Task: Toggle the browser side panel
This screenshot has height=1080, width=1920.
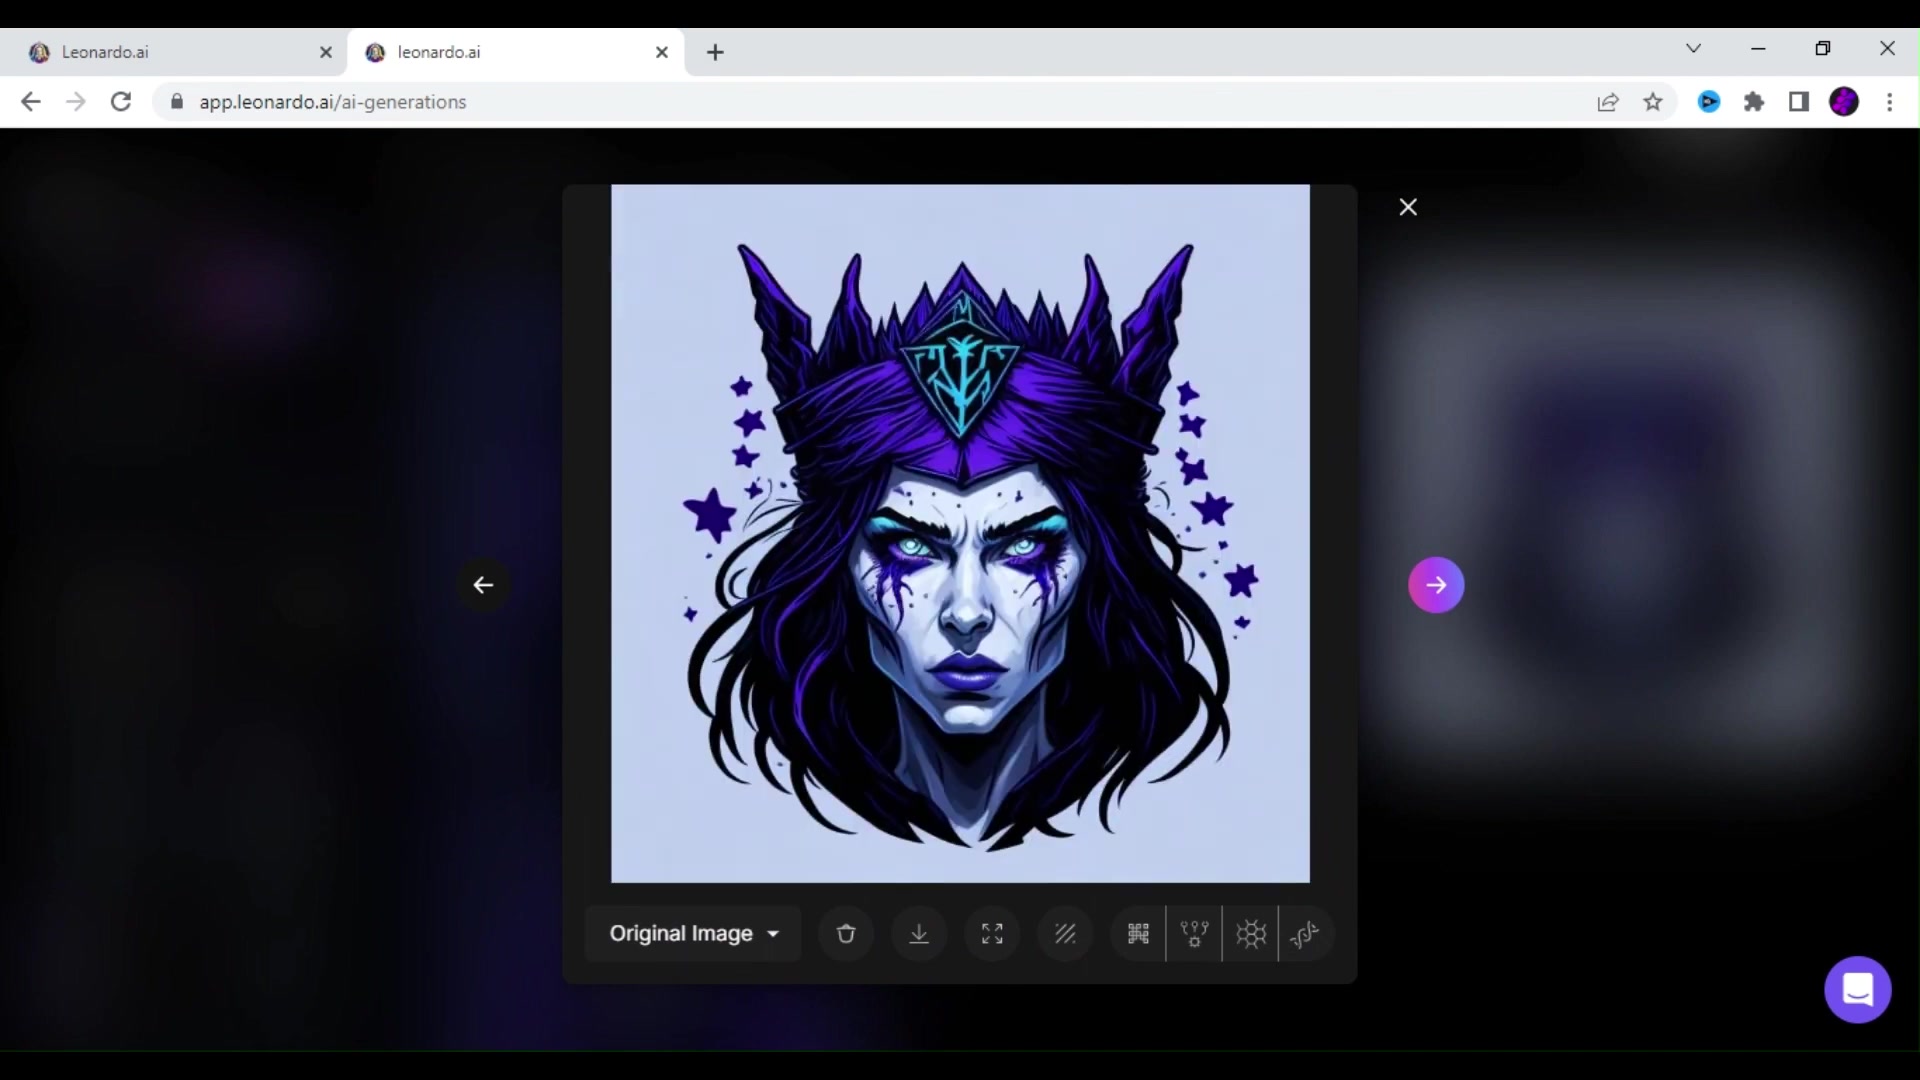Action: (x=1799, y=102)
